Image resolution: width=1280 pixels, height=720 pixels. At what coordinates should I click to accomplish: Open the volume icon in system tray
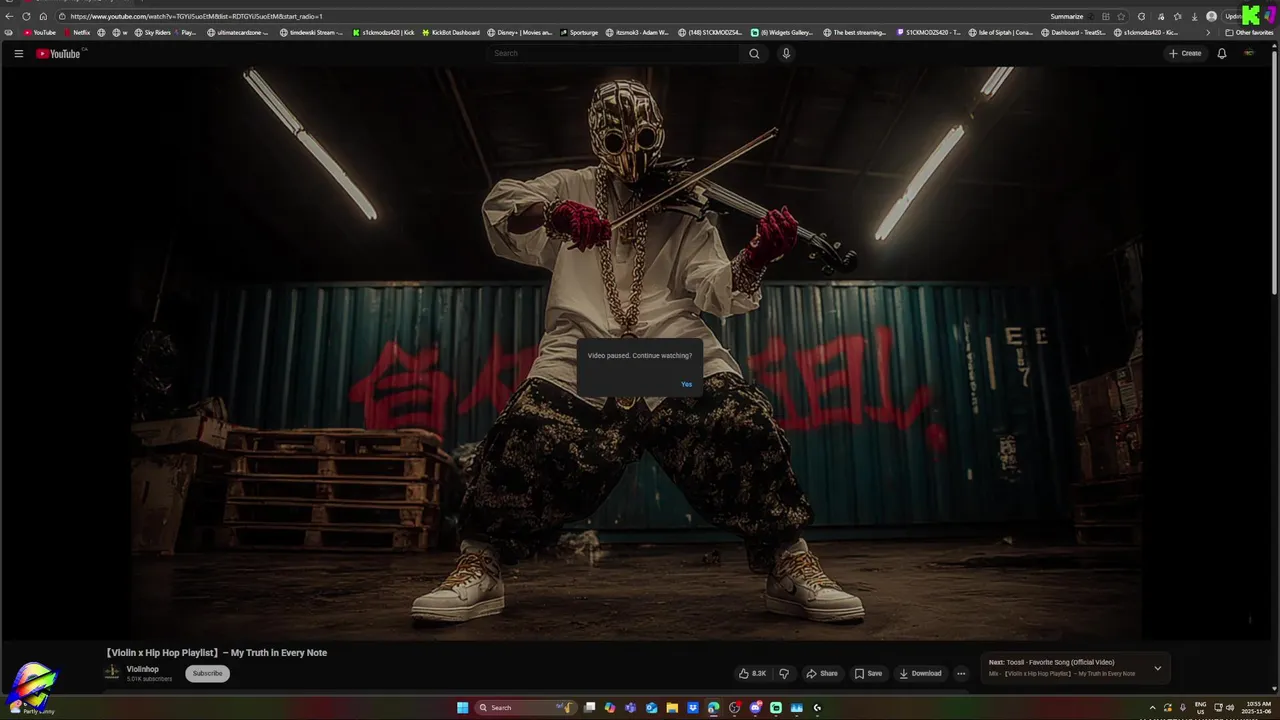click(1229, 708)
